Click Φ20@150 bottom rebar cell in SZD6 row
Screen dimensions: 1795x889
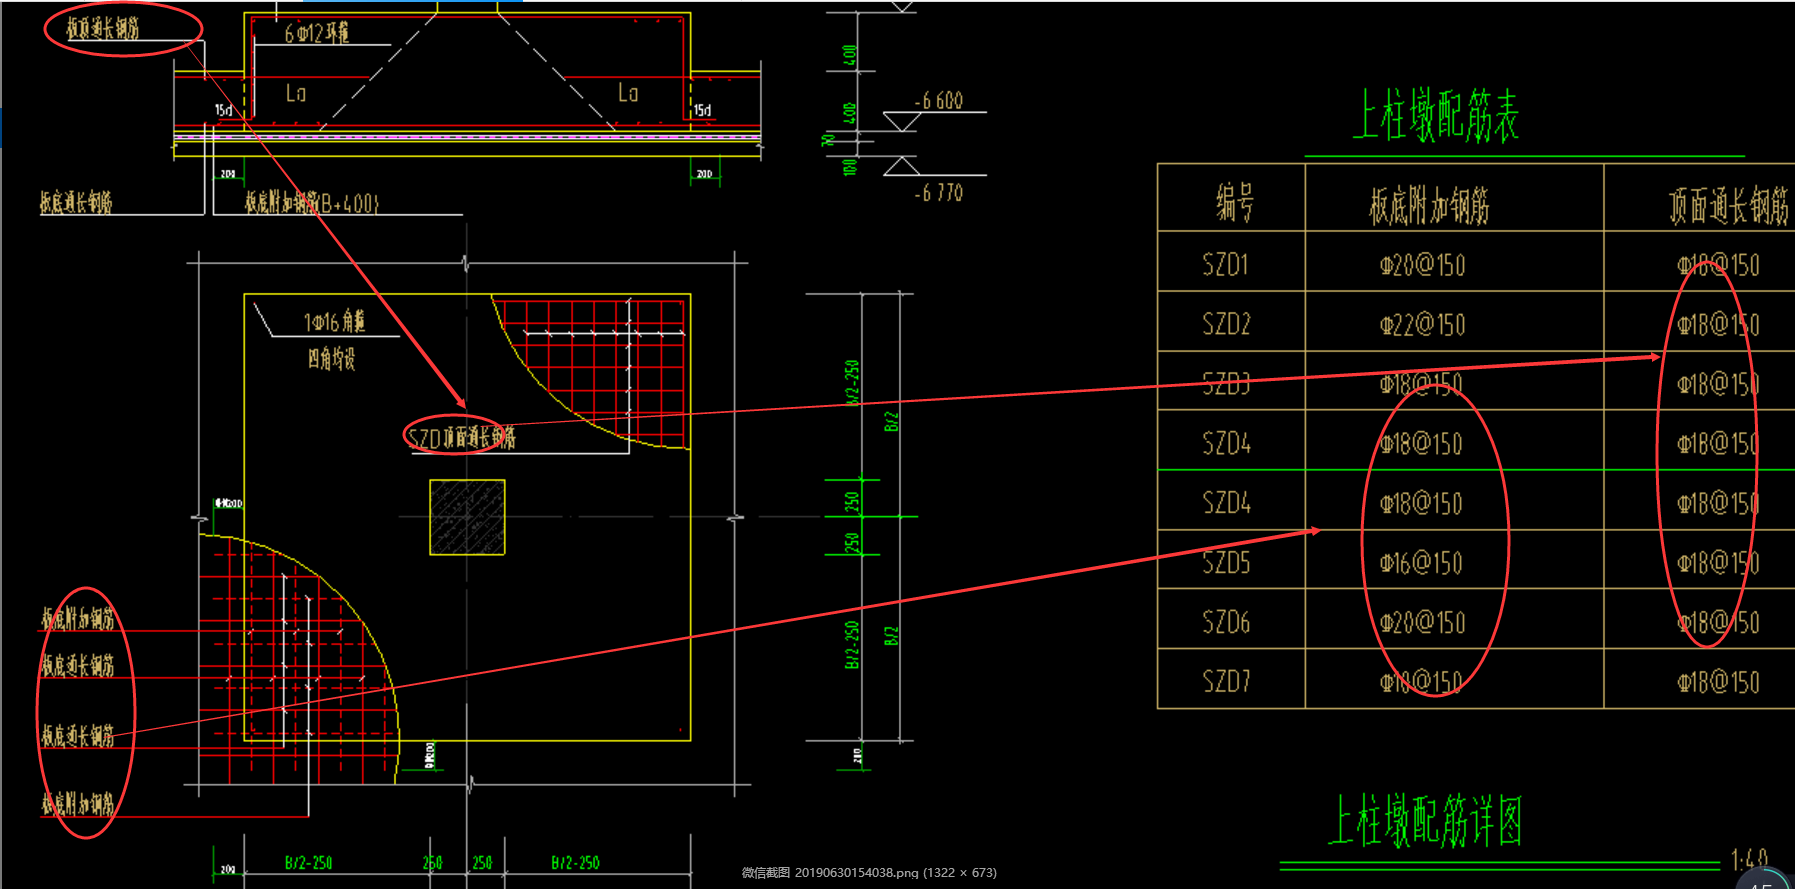1422,622
